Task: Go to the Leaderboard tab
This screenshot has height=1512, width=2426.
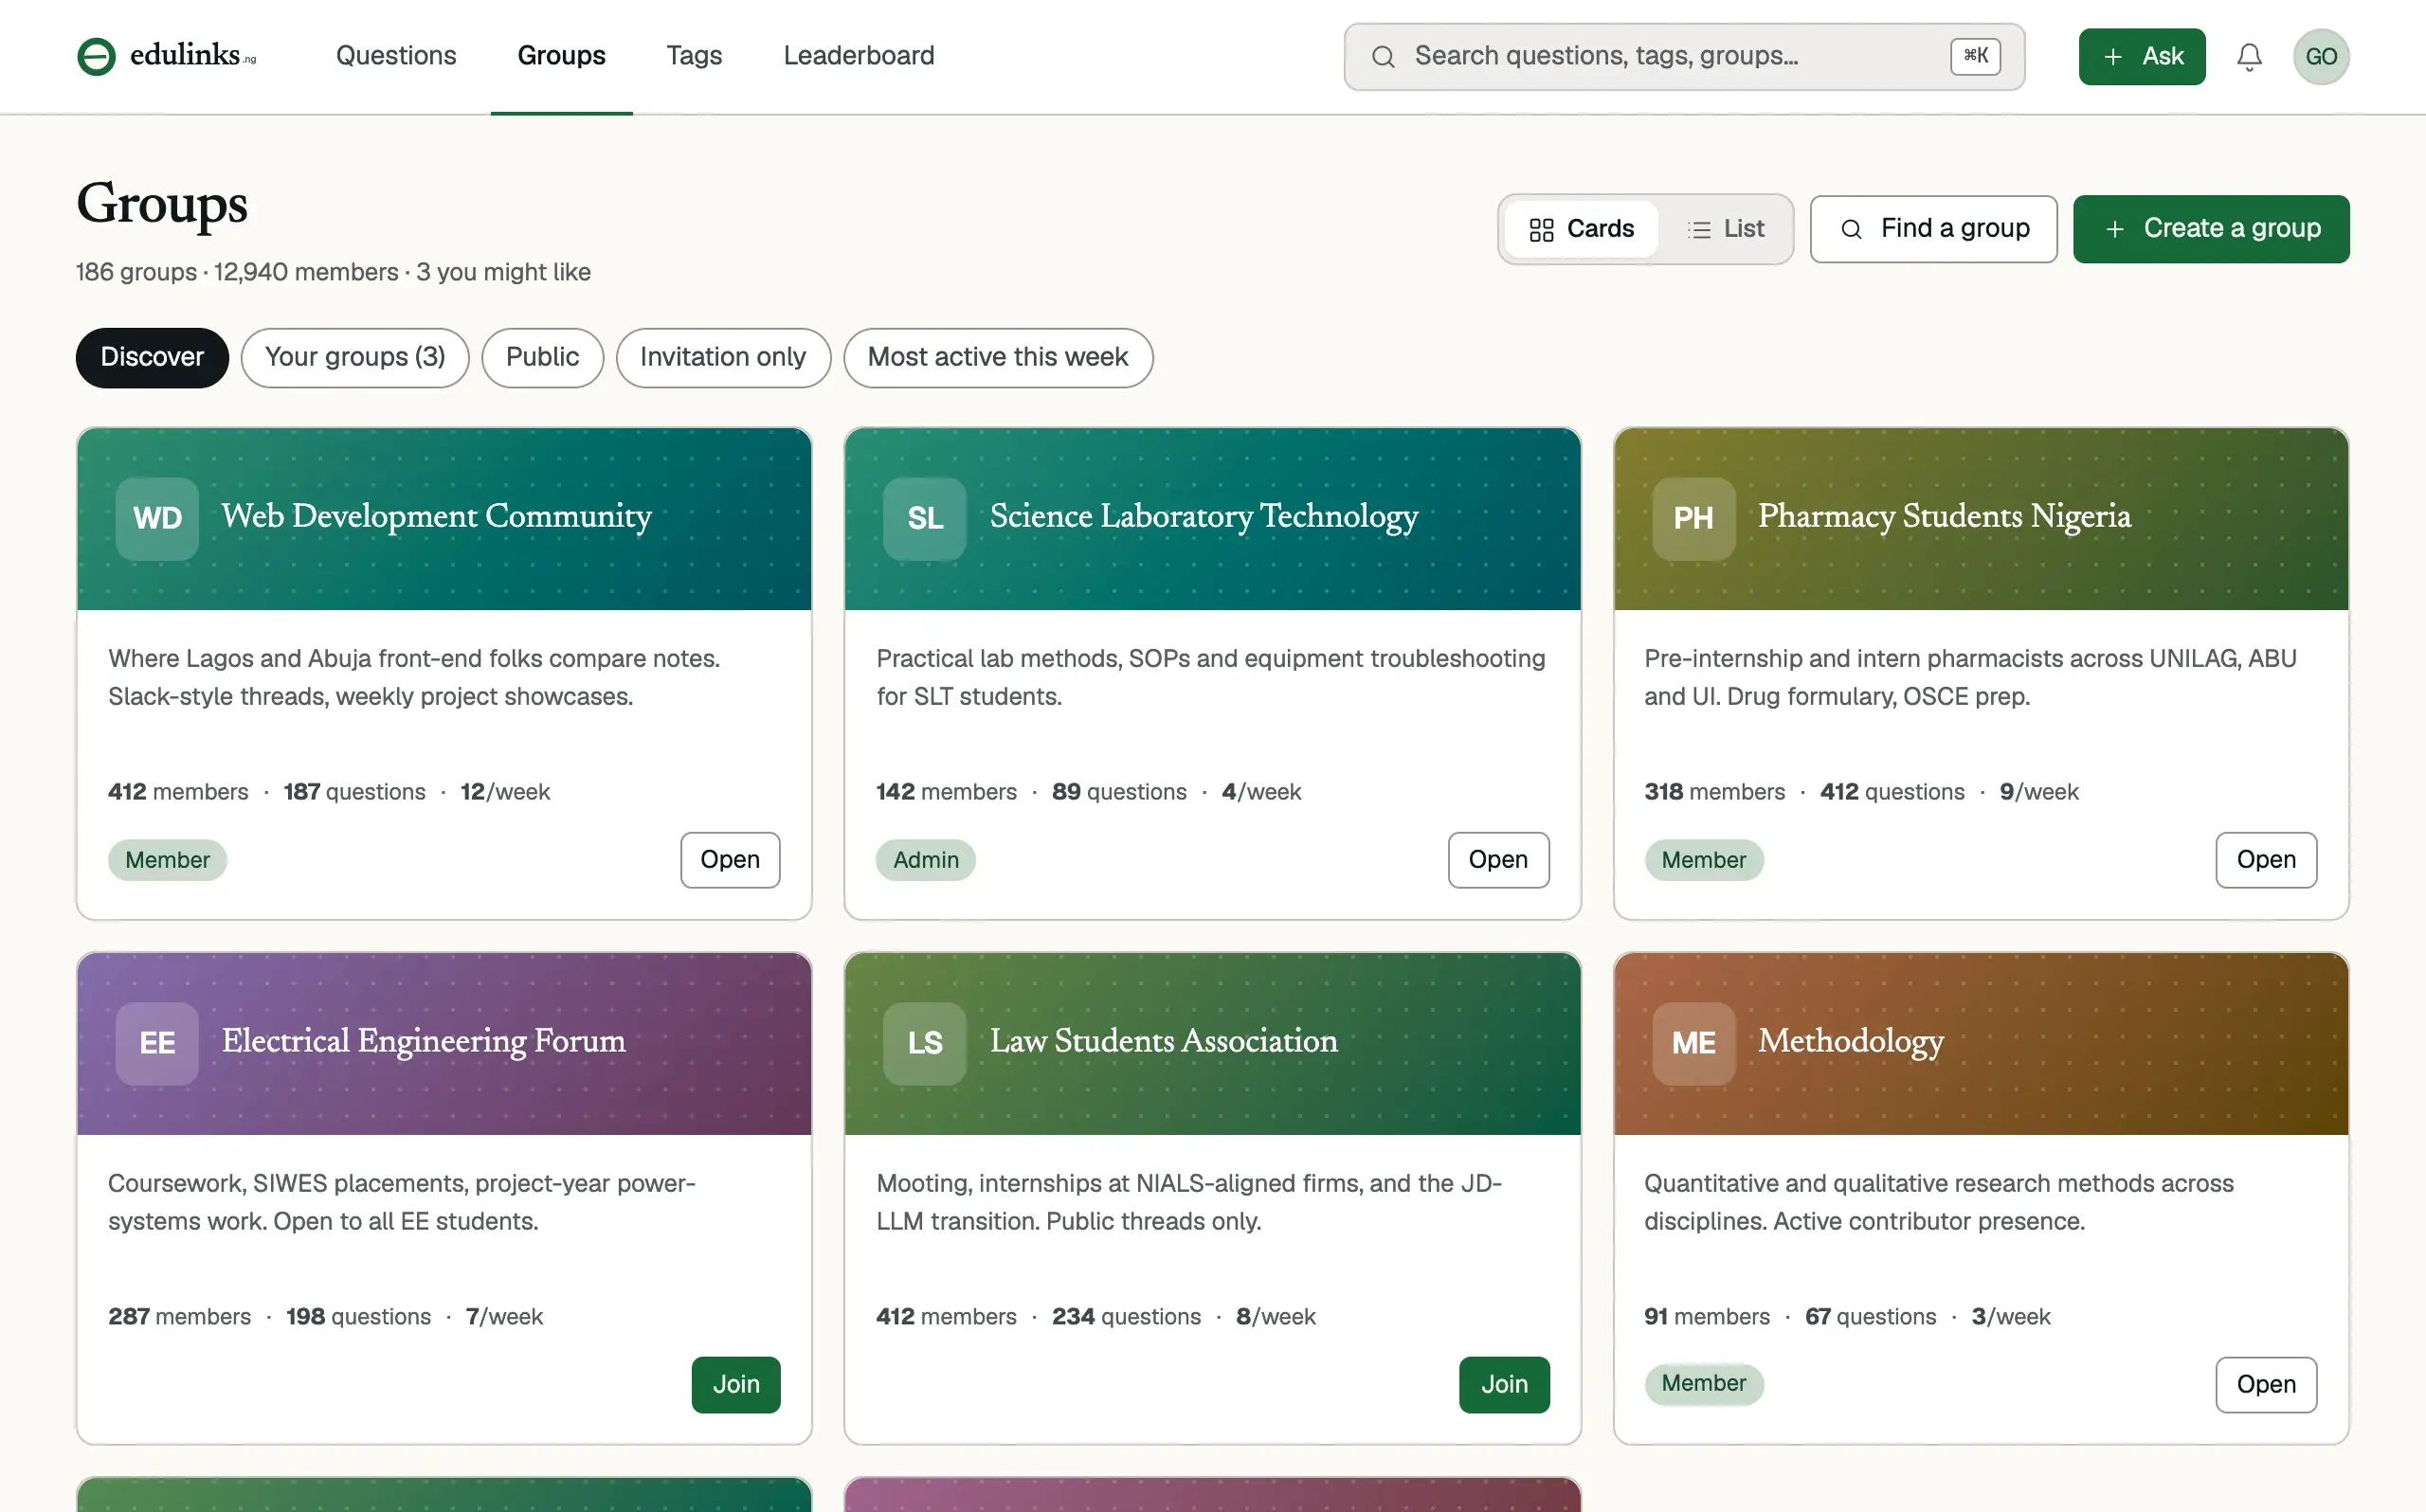Action: point(859,56)
